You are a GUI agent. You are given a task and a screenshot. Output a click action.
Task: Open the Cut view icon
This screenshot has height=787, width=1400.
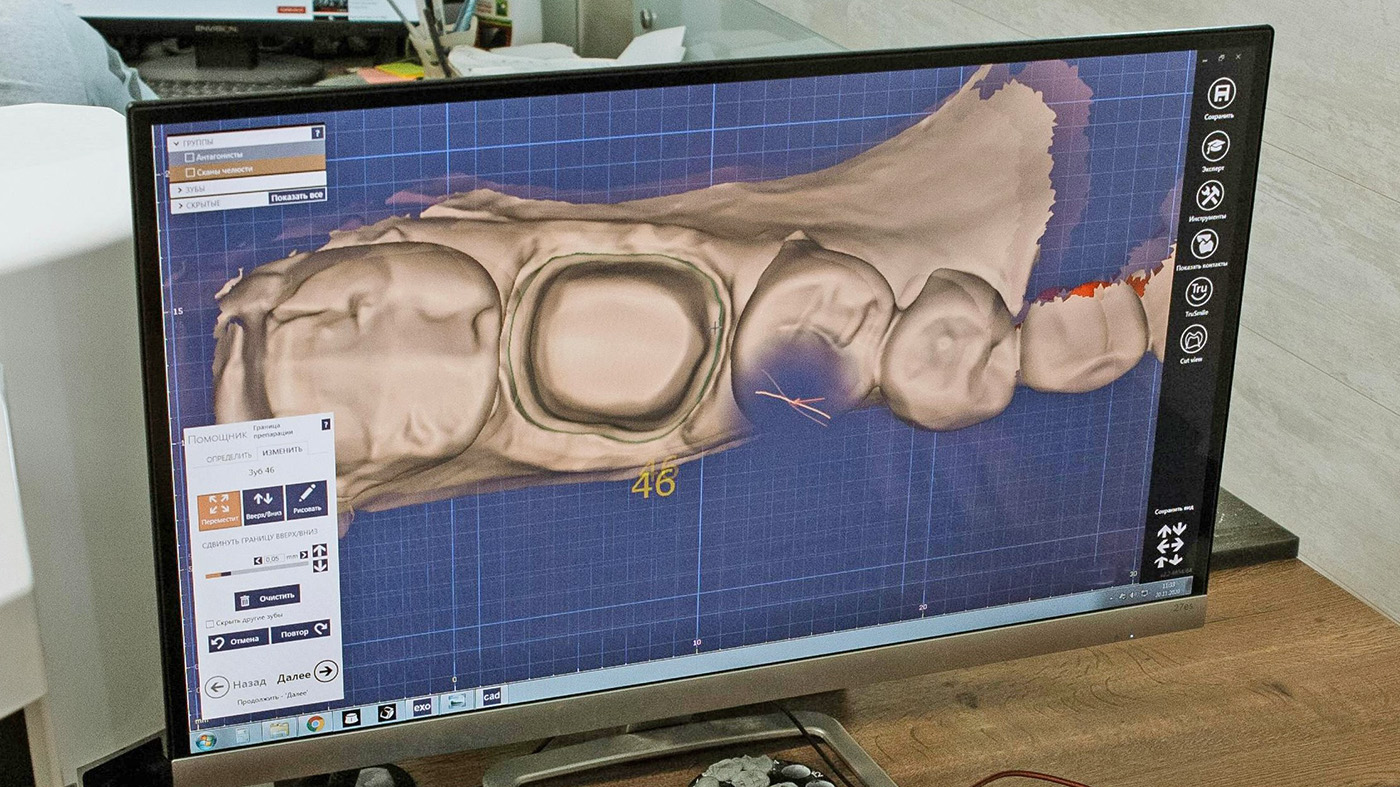1193,339
